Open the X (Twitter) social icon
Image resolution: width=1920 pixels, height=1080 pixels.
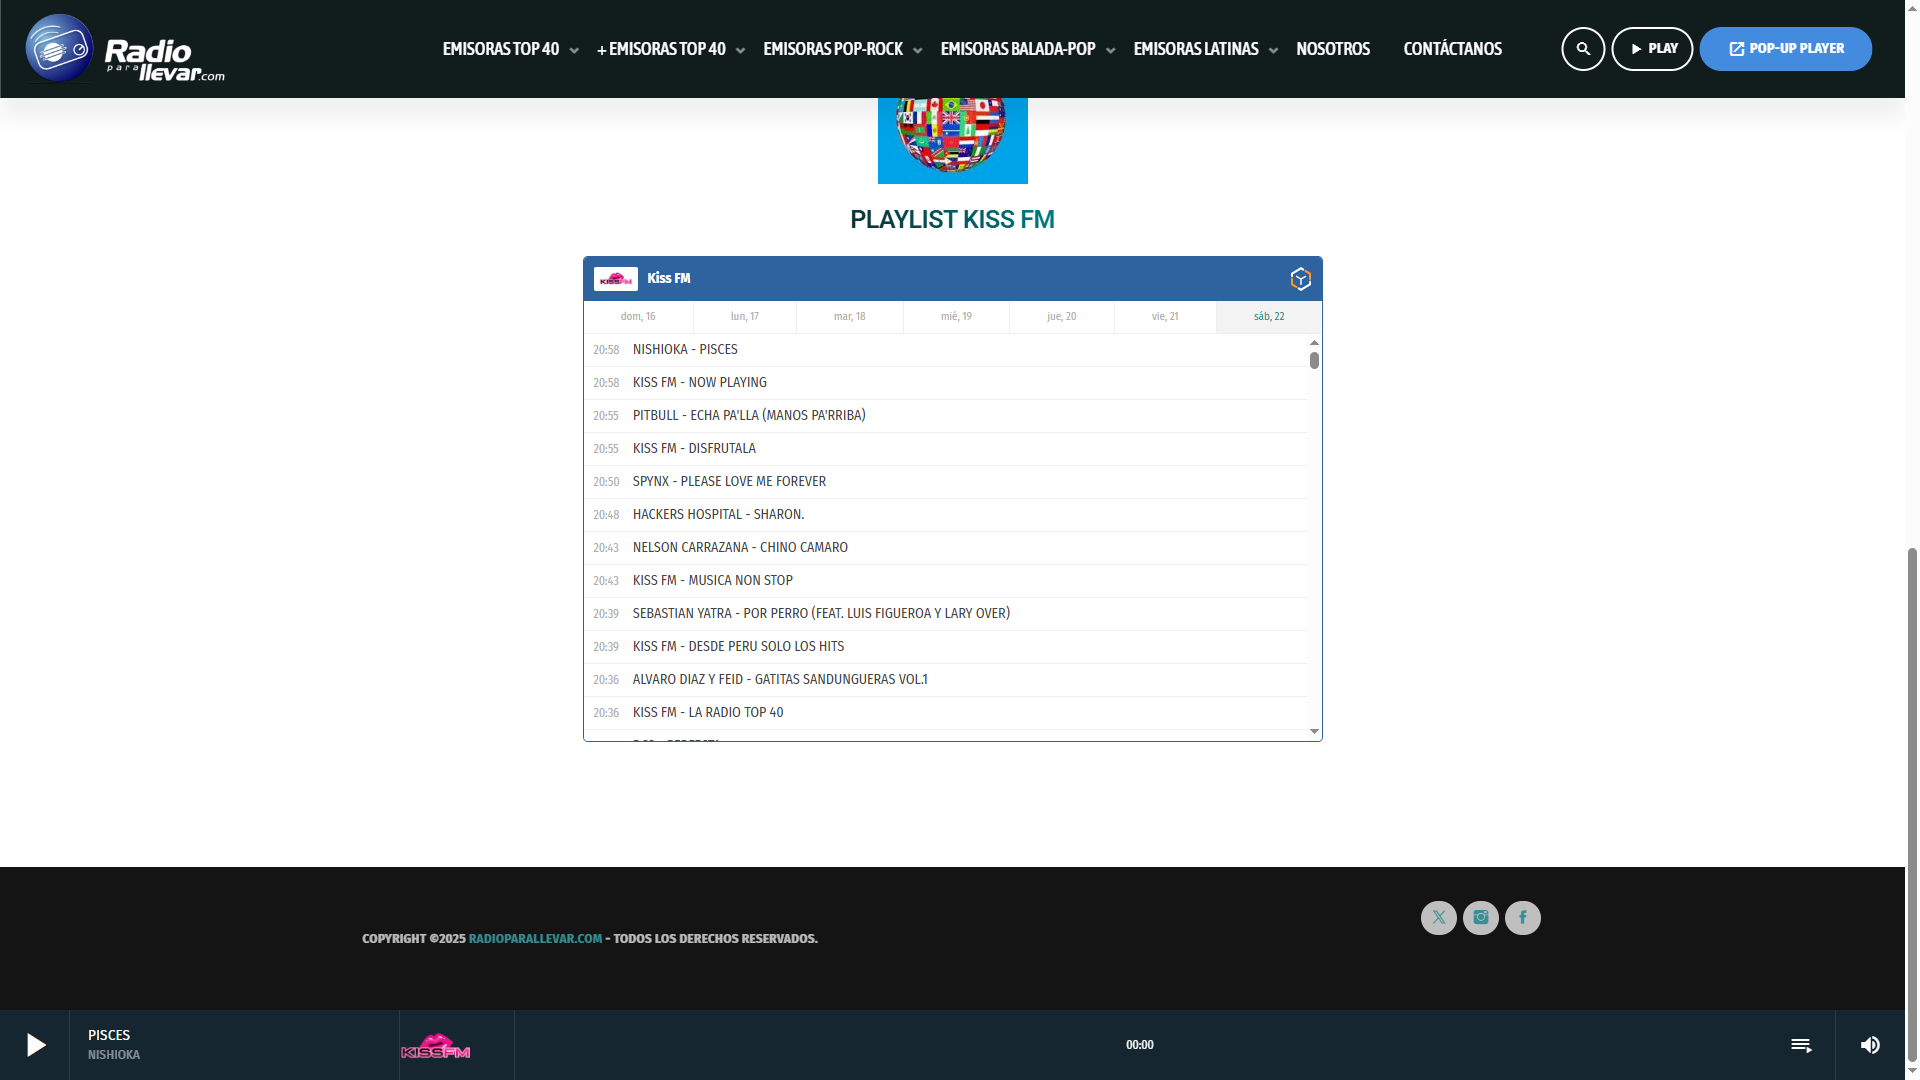pos(1439,918)
